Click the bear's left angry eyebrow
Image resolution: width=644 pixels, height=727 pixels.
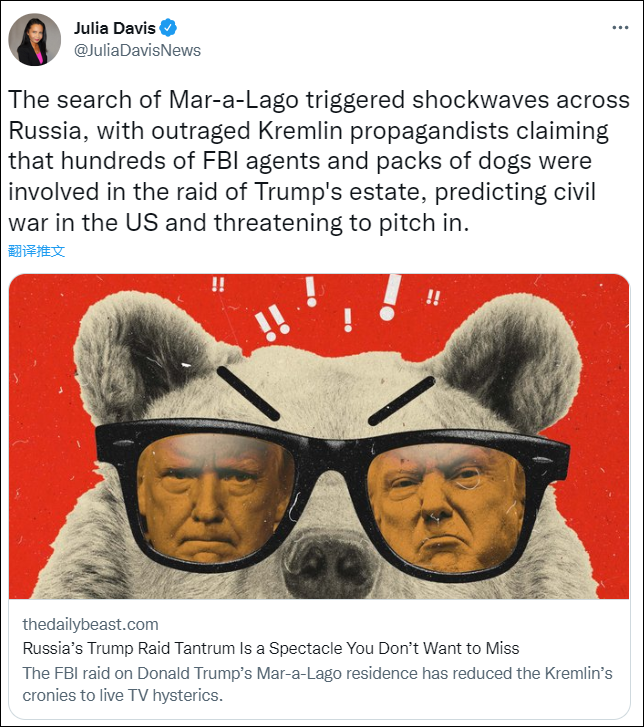pos(248,393)
